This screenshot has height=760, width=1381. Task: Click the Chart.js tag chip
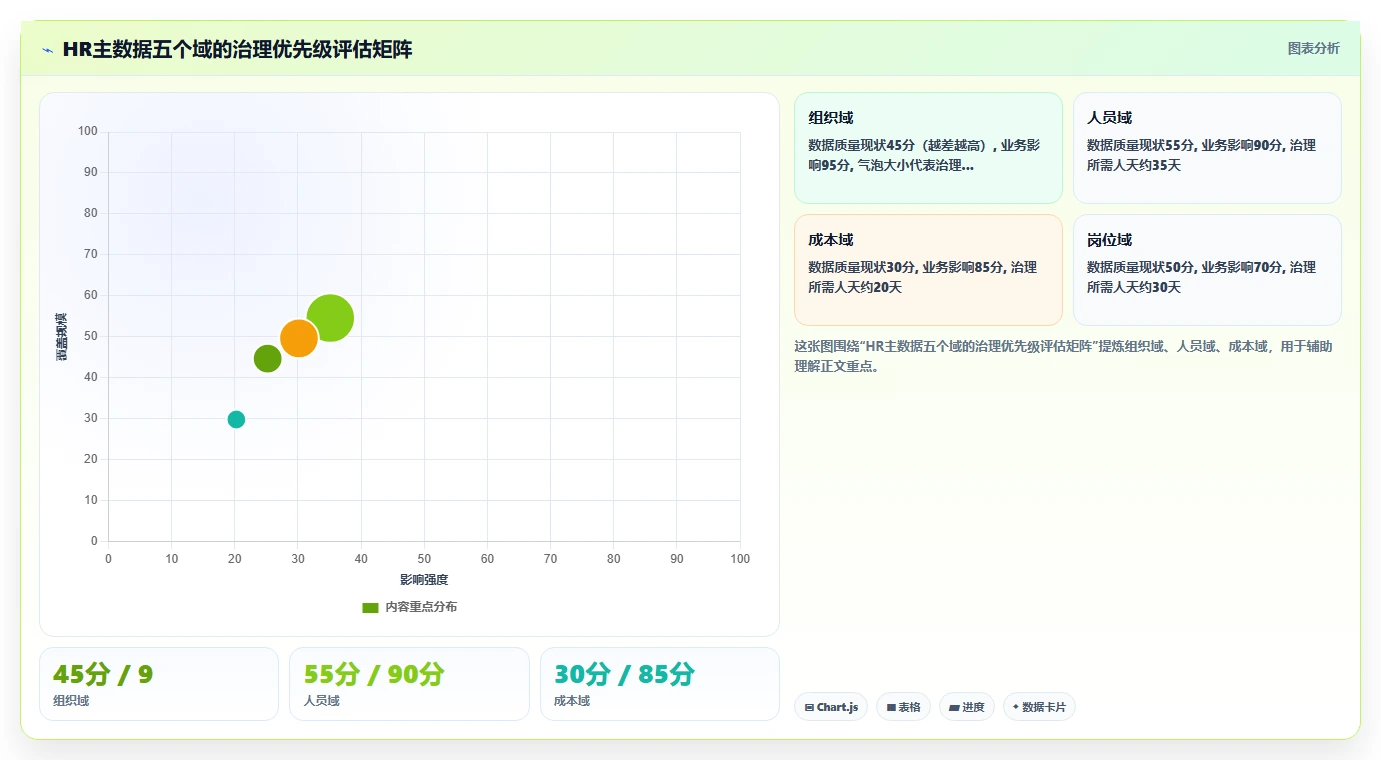831,707
